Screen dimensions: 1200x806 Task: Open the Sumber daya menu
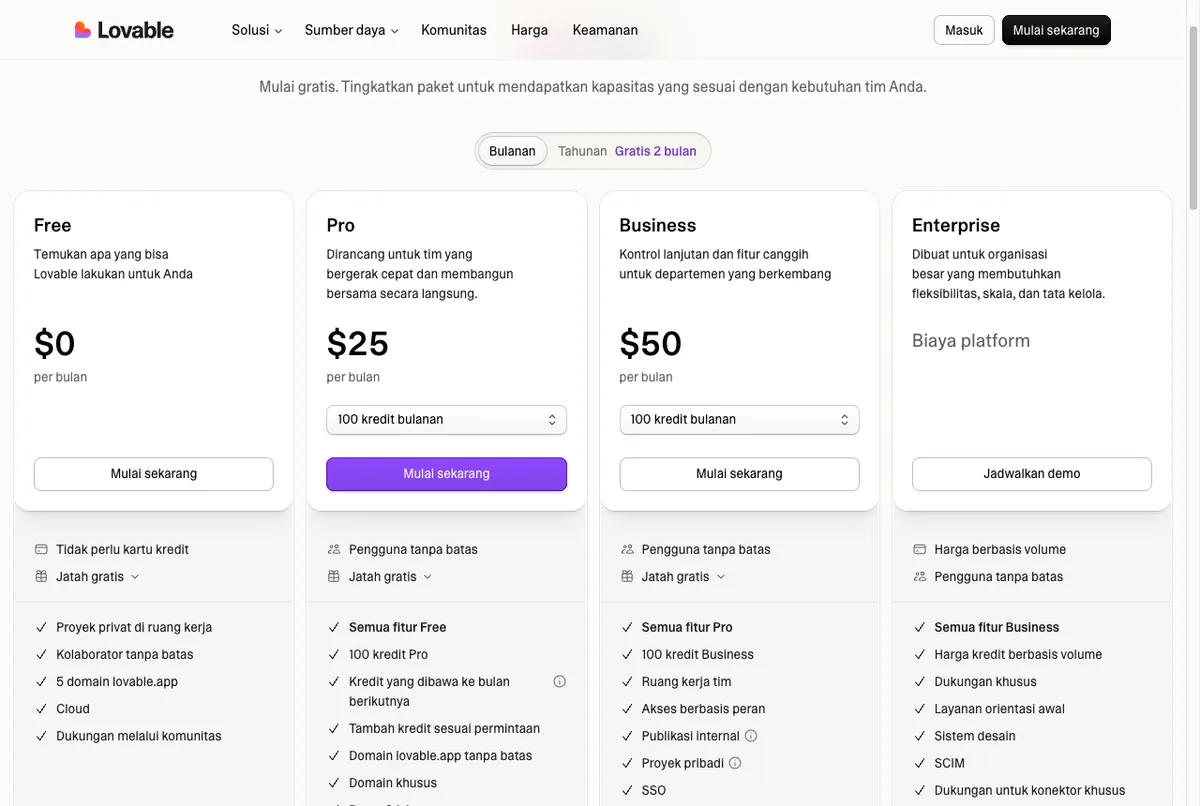[351, 30]
